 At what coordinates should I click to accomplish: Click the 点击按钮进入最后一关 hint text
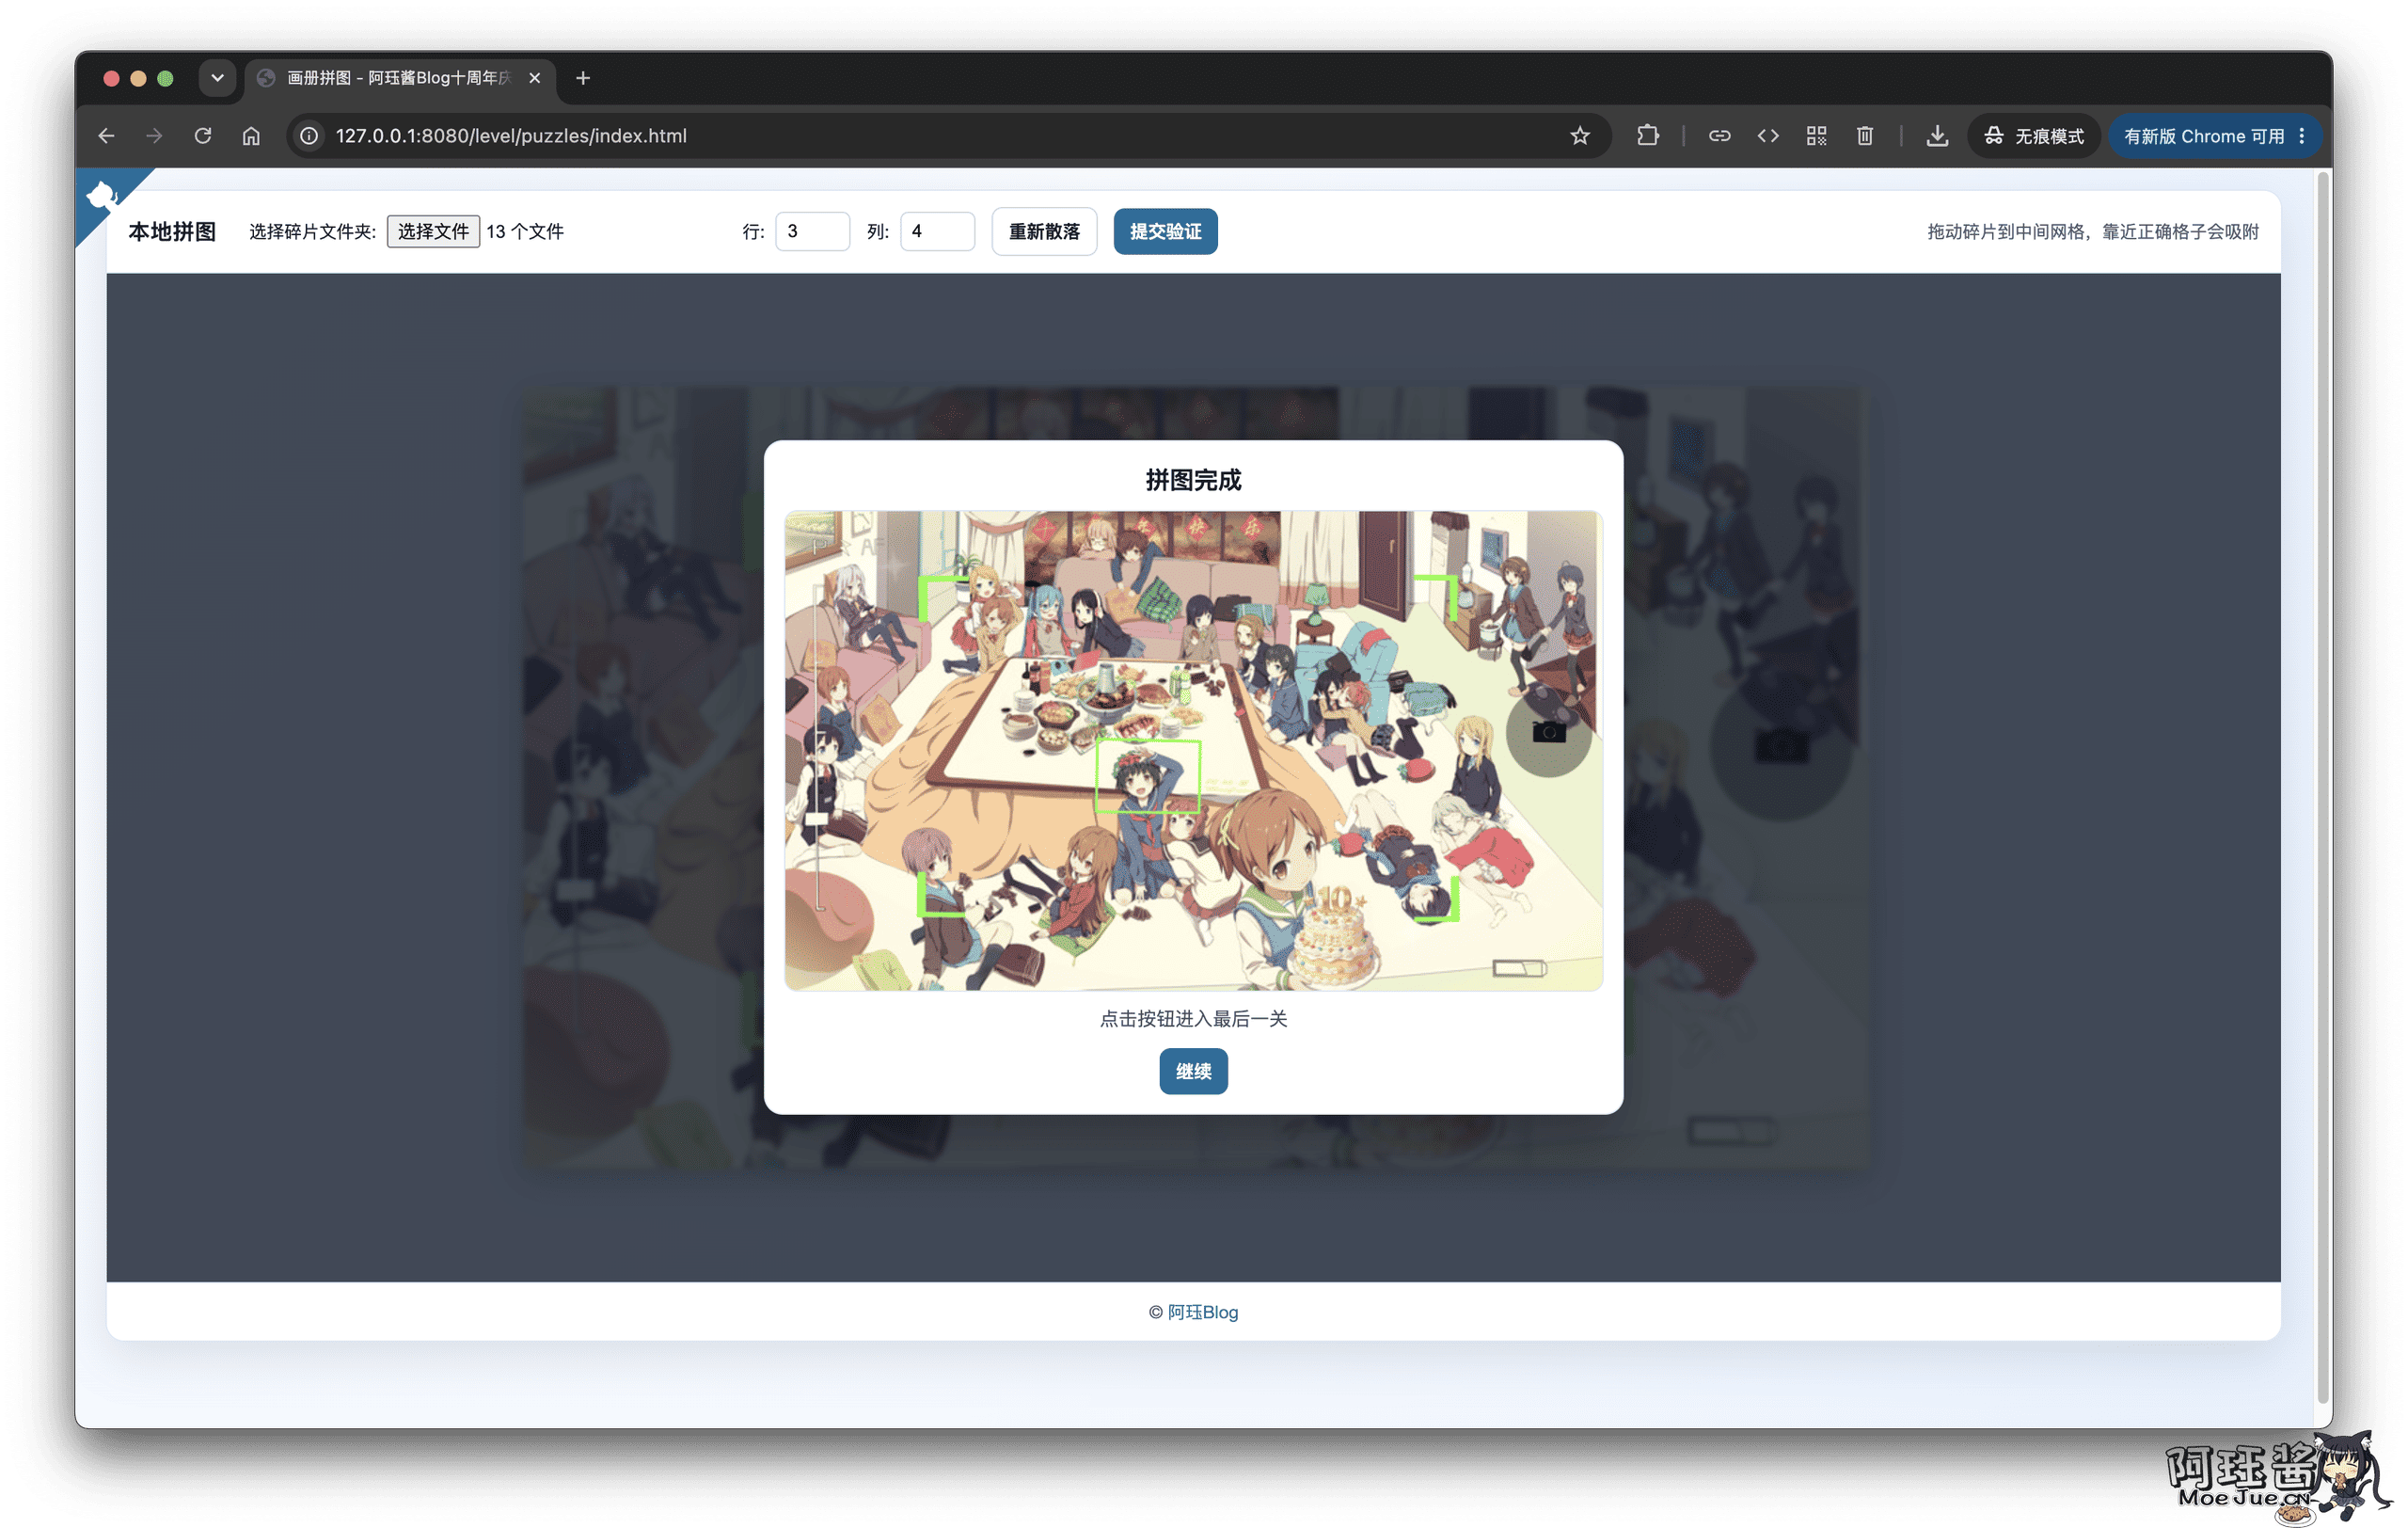point(1193,1018)
